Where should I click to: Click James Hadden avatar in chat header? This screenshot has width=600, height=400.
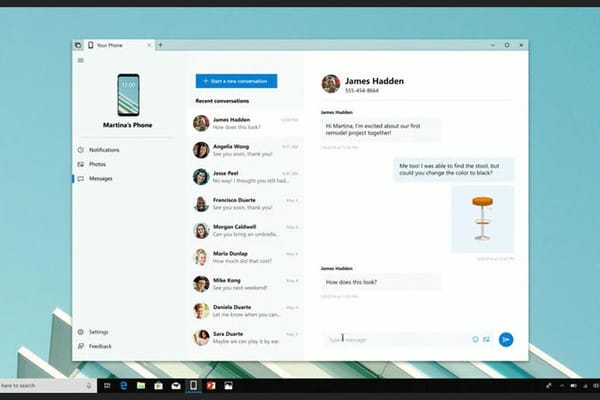[331, 84]
